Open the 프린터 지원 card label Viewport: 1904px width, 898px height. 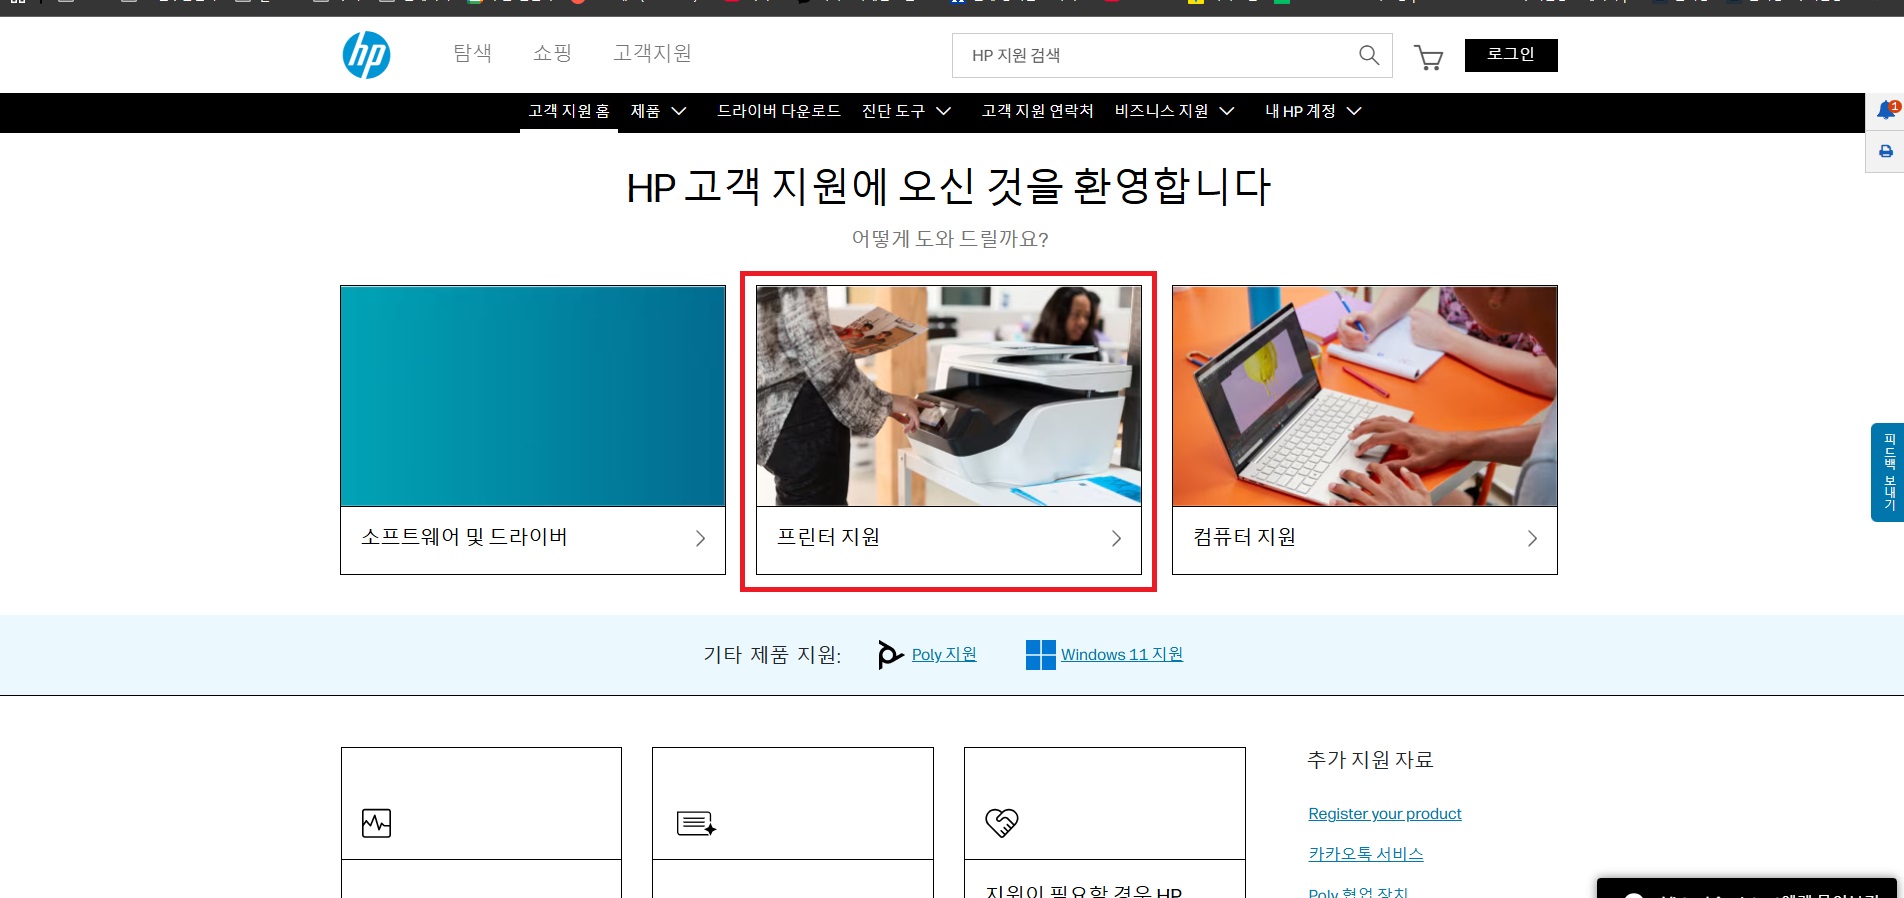click(828, 537)
